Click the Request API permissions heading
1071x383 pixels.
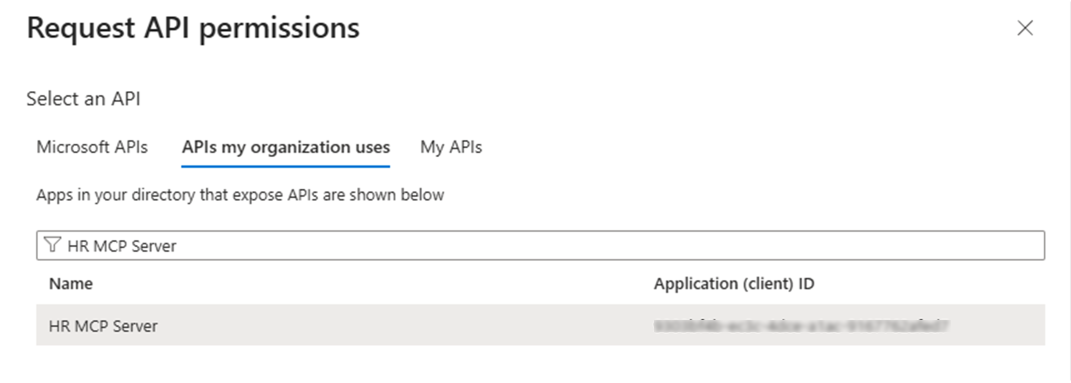pos(193,29)
